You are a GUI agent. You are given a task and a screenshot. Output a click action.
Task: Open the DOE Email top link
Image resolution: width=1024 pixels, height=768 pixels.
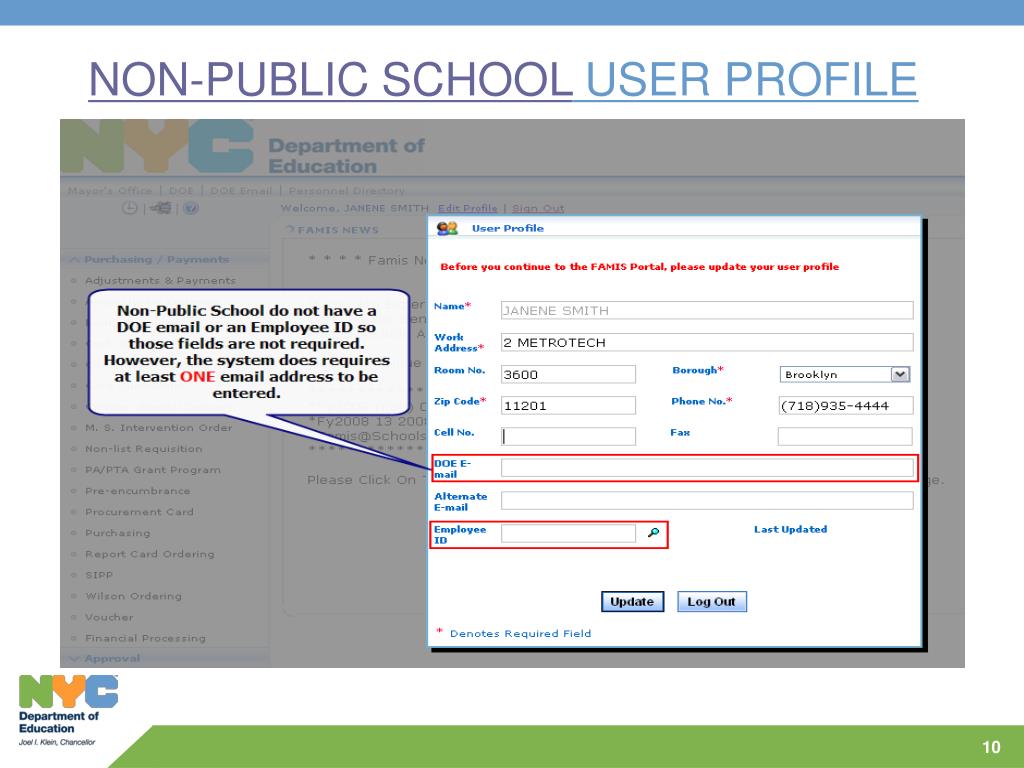pos(241,191)
